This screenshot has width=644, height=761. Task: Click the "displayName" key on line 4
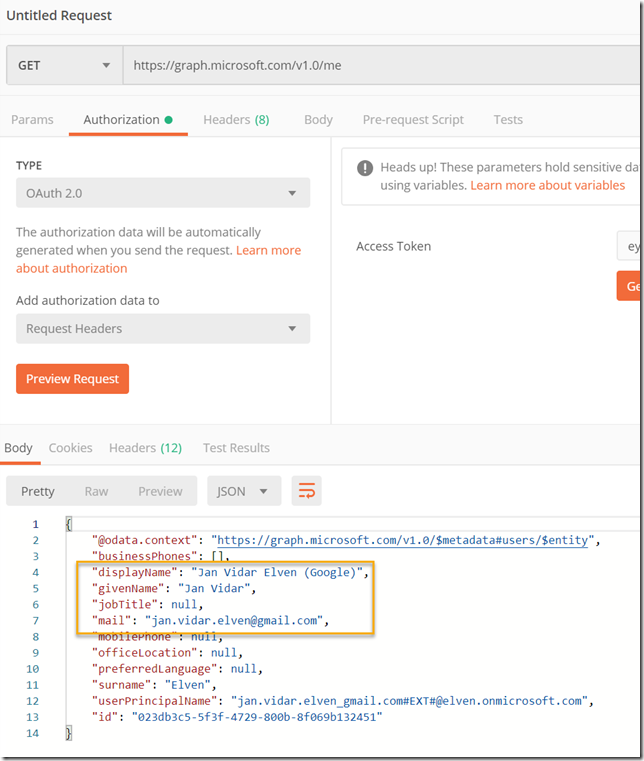135,572
